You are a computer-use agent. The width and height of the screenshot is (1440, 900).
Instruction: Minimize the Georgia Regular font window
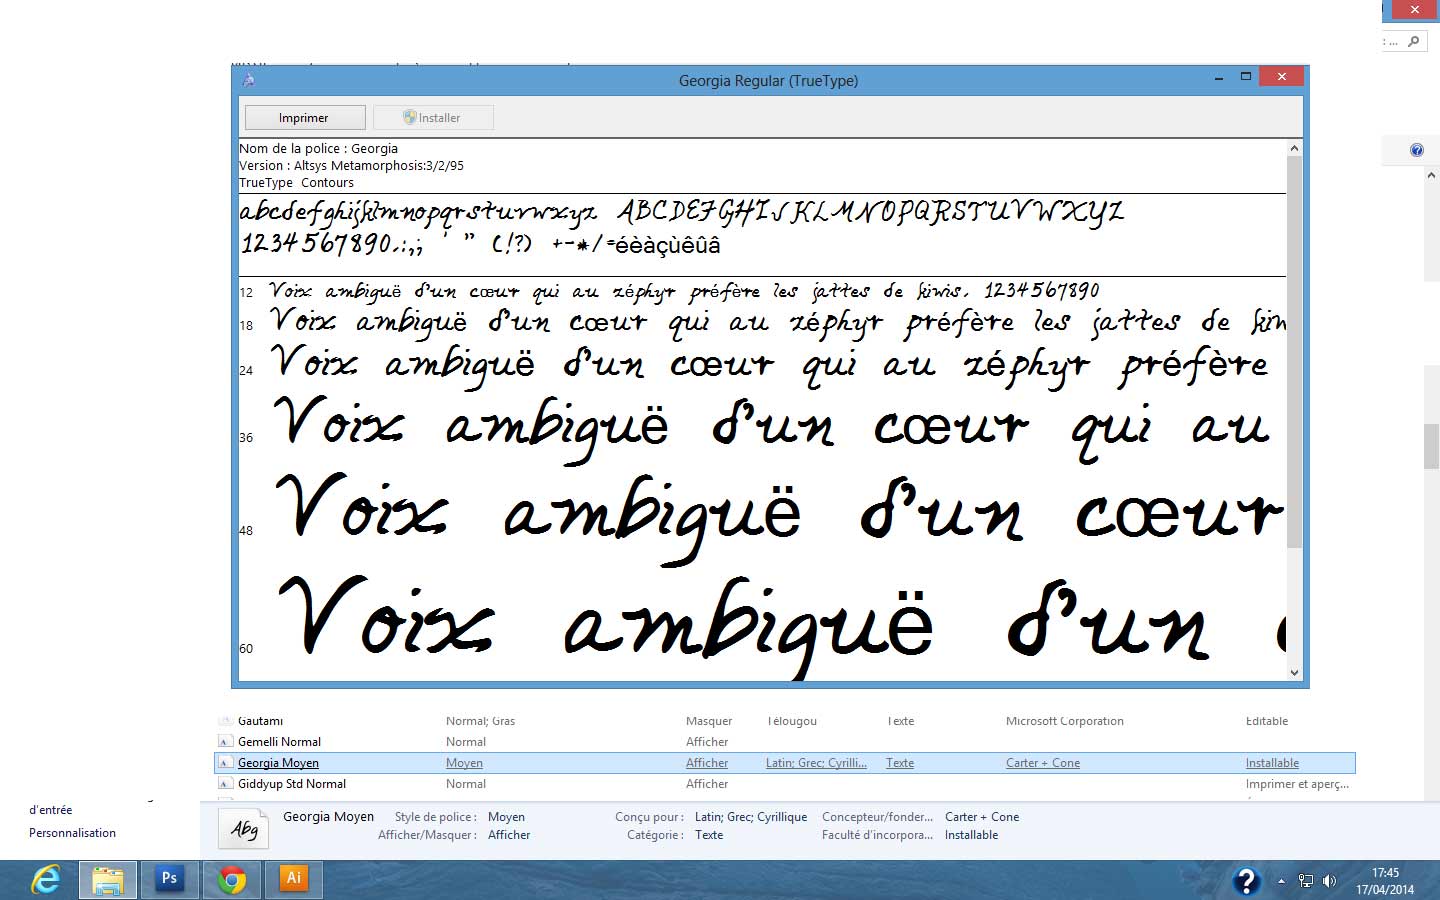[1219, 77]
